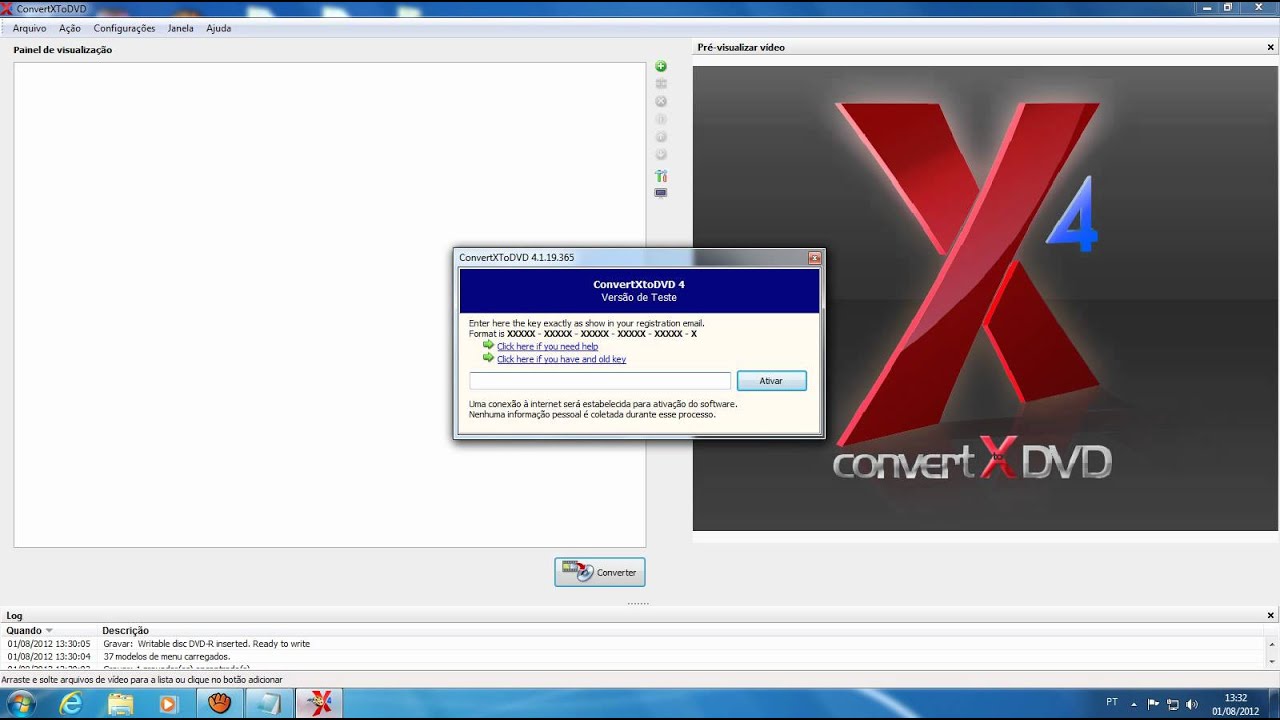This screenshot has height=720, width=1280.
Task: Click the Descrição column header
Action: 125,631
